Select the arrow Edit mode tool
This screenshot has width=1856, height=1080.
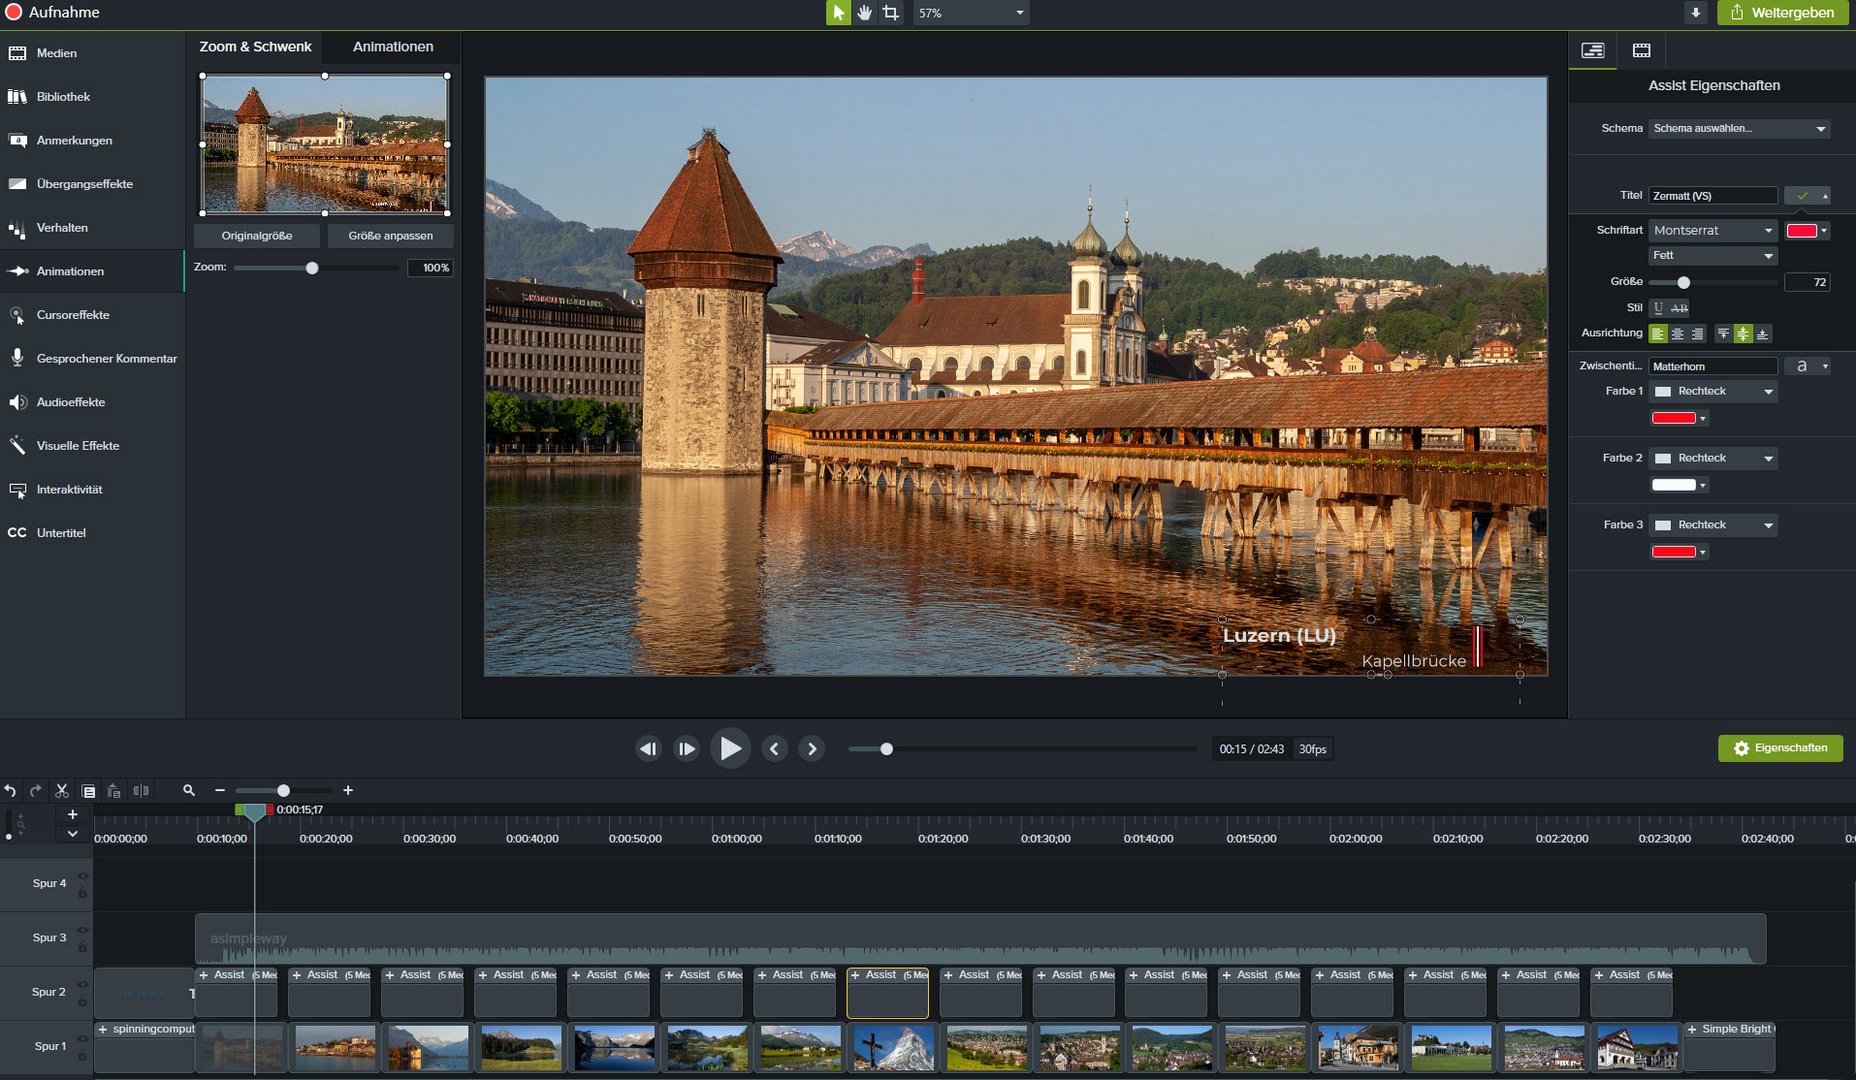click(x=838, y=13)
